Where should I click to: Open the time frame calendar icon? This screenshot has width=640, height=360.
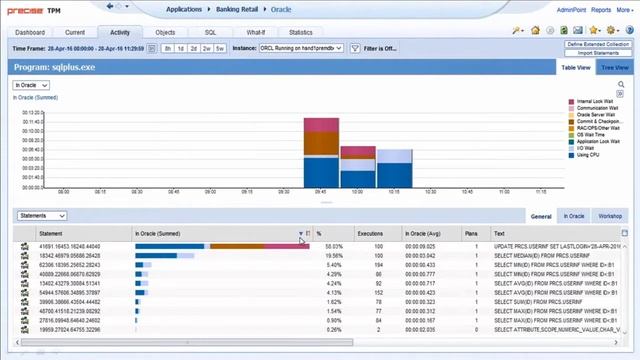pyautogui.click(x=151, y=48)
